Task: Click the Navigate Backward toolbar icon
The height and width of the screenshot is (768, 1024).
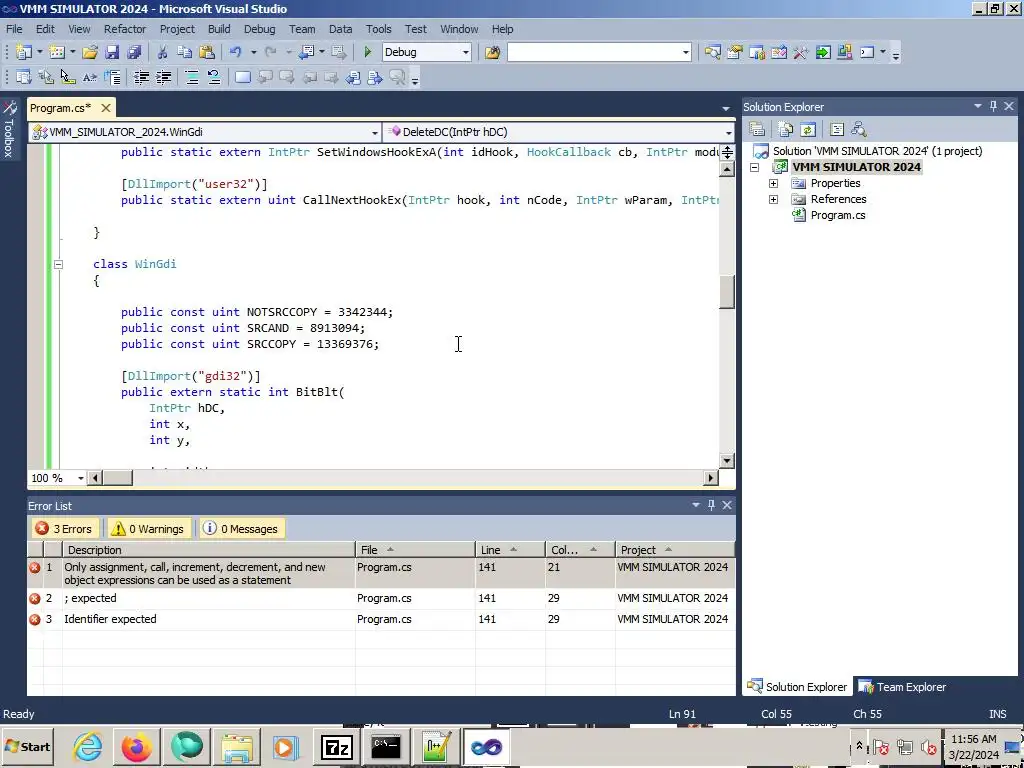Action: click(x=306, y=52)
